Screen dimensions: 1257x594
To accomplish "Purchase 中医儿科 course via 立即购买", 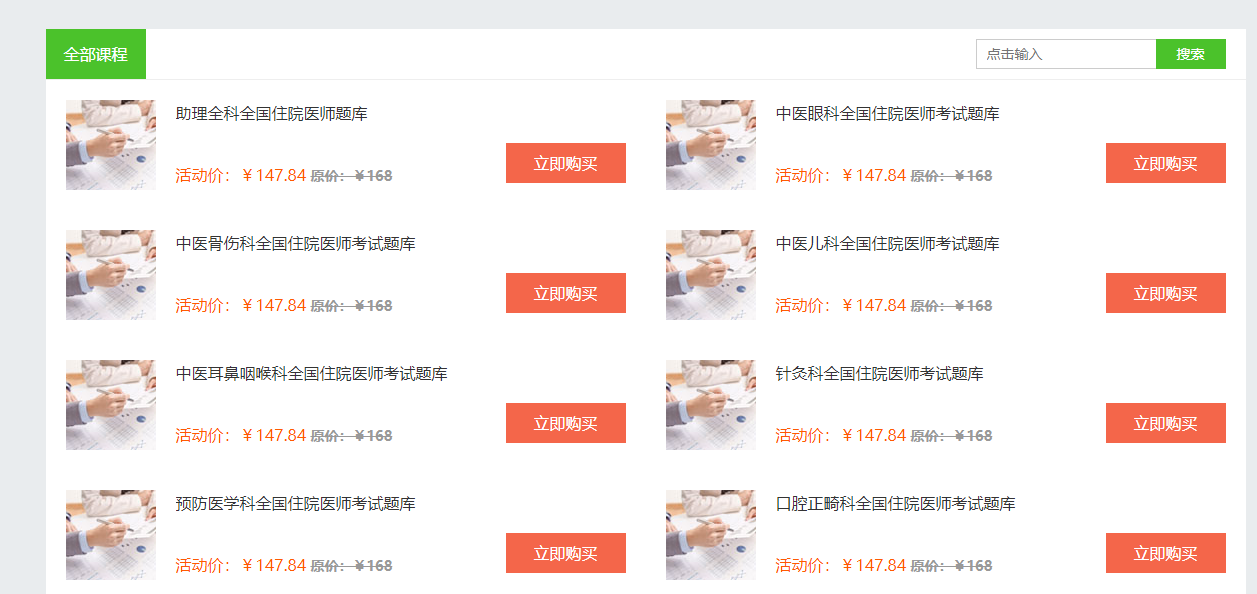I will click(1166, 293).
